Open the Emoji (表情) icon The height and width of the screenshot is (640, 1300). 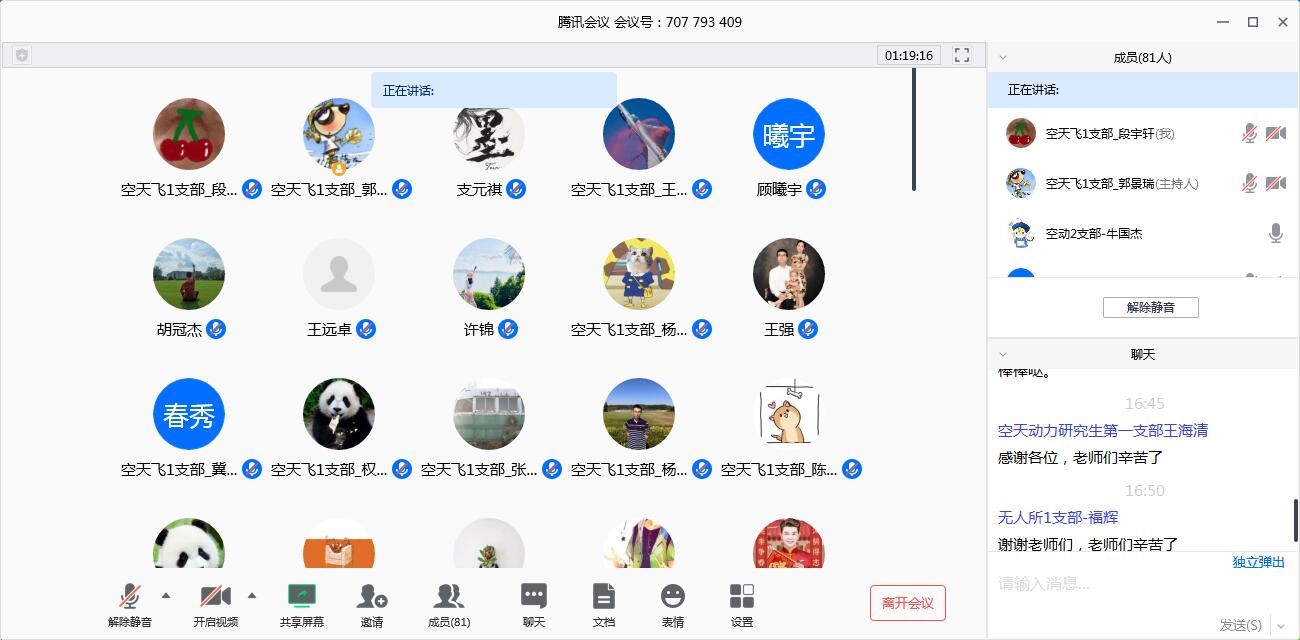point(673,598)
